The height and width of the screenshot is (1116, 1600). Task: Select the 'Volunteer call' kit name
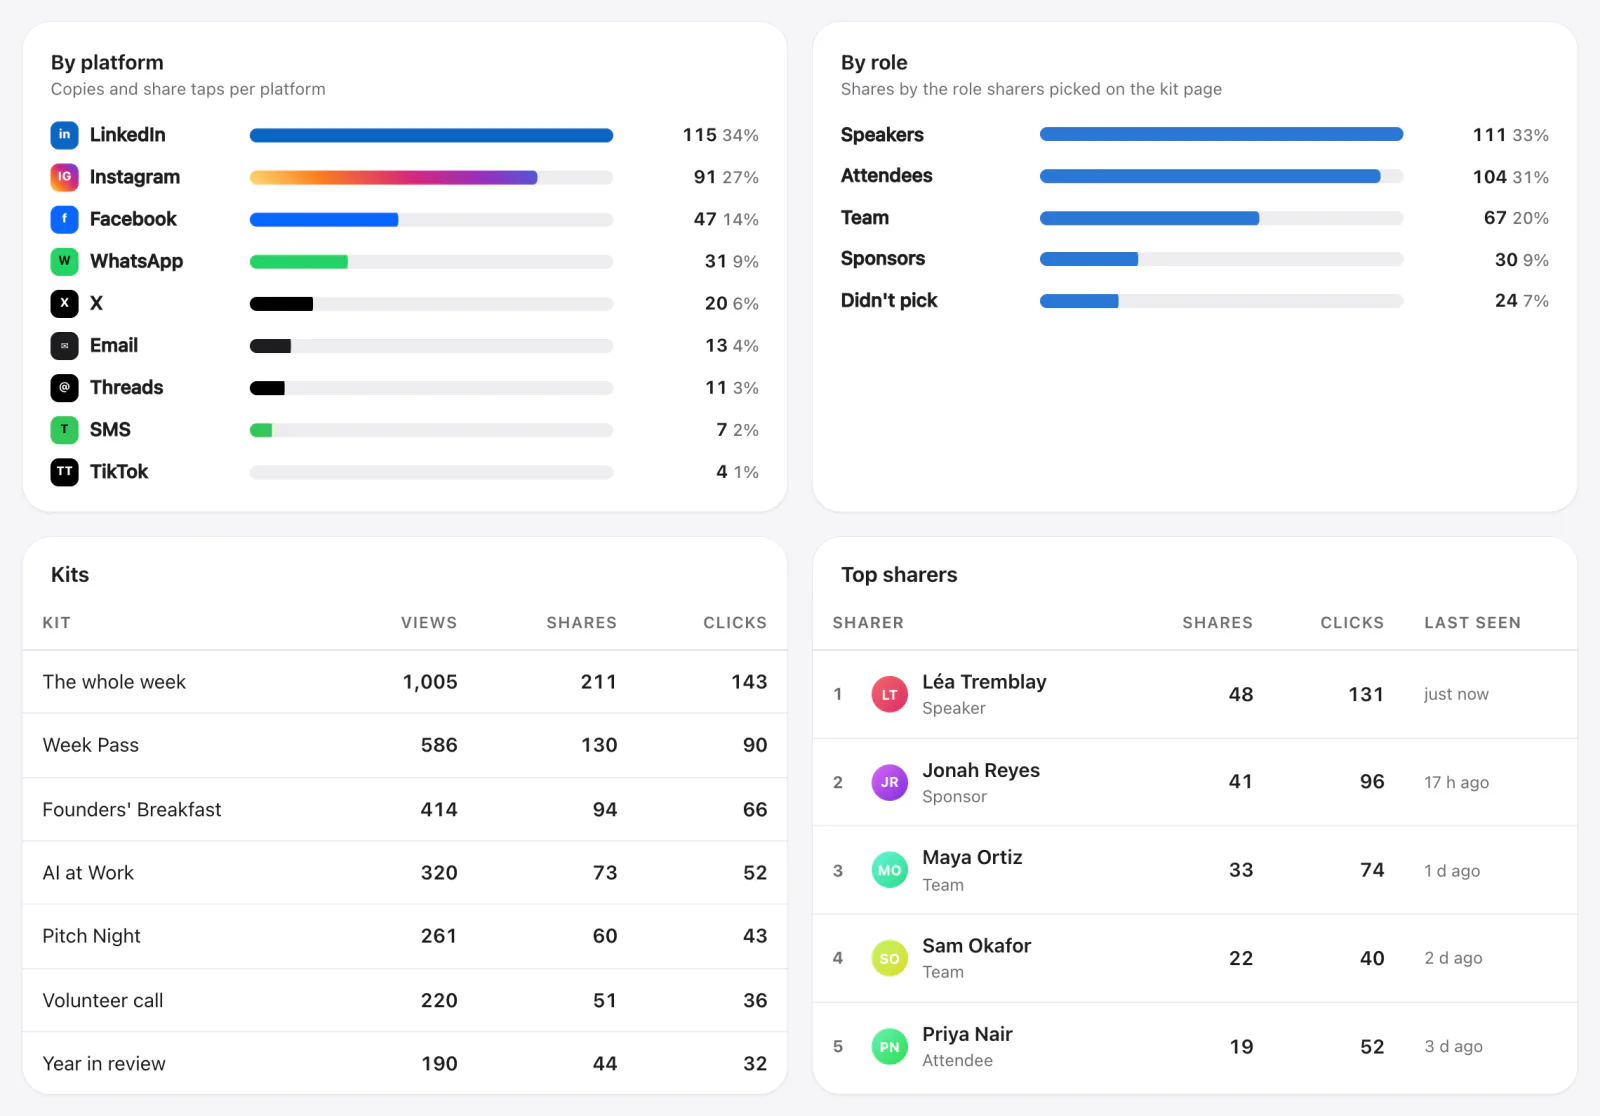click(x=103, y=1000)
